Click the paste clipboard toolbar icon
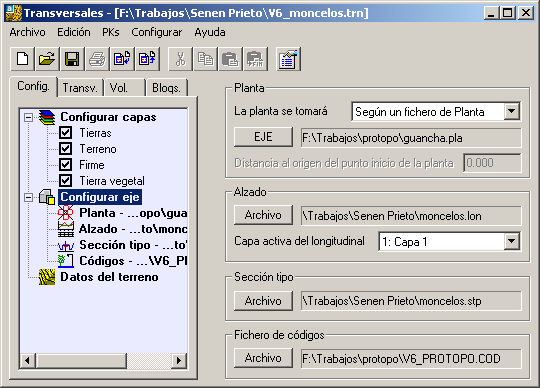Viewport: 540px width, 388px height. (230, 59)
